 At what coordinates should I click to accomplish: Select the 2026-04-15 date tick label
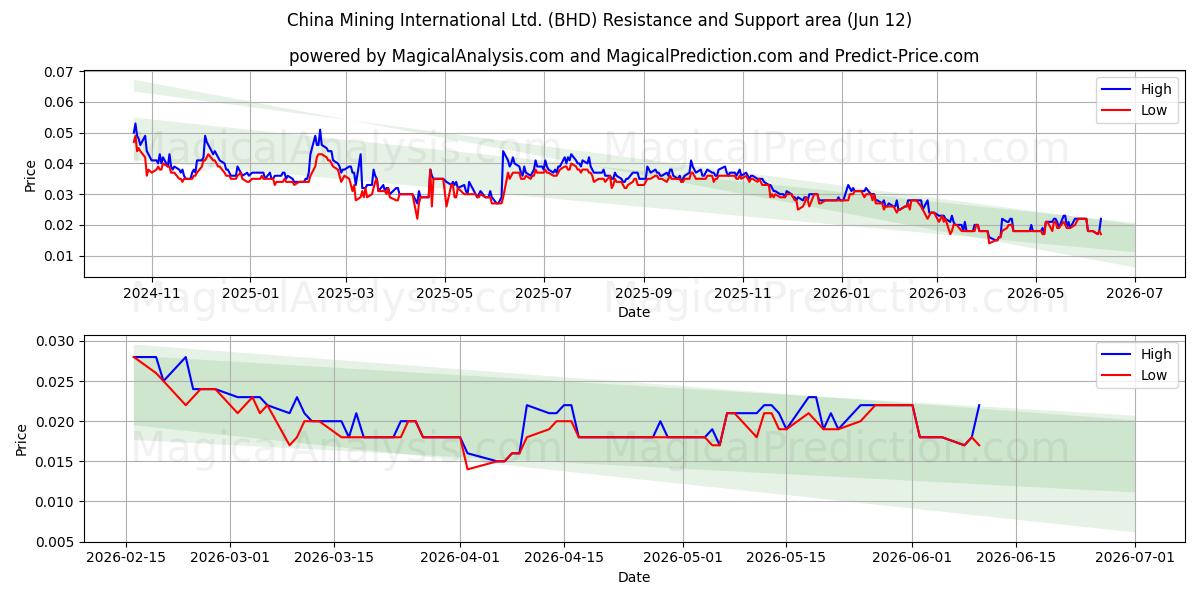(x=564, y=559)
